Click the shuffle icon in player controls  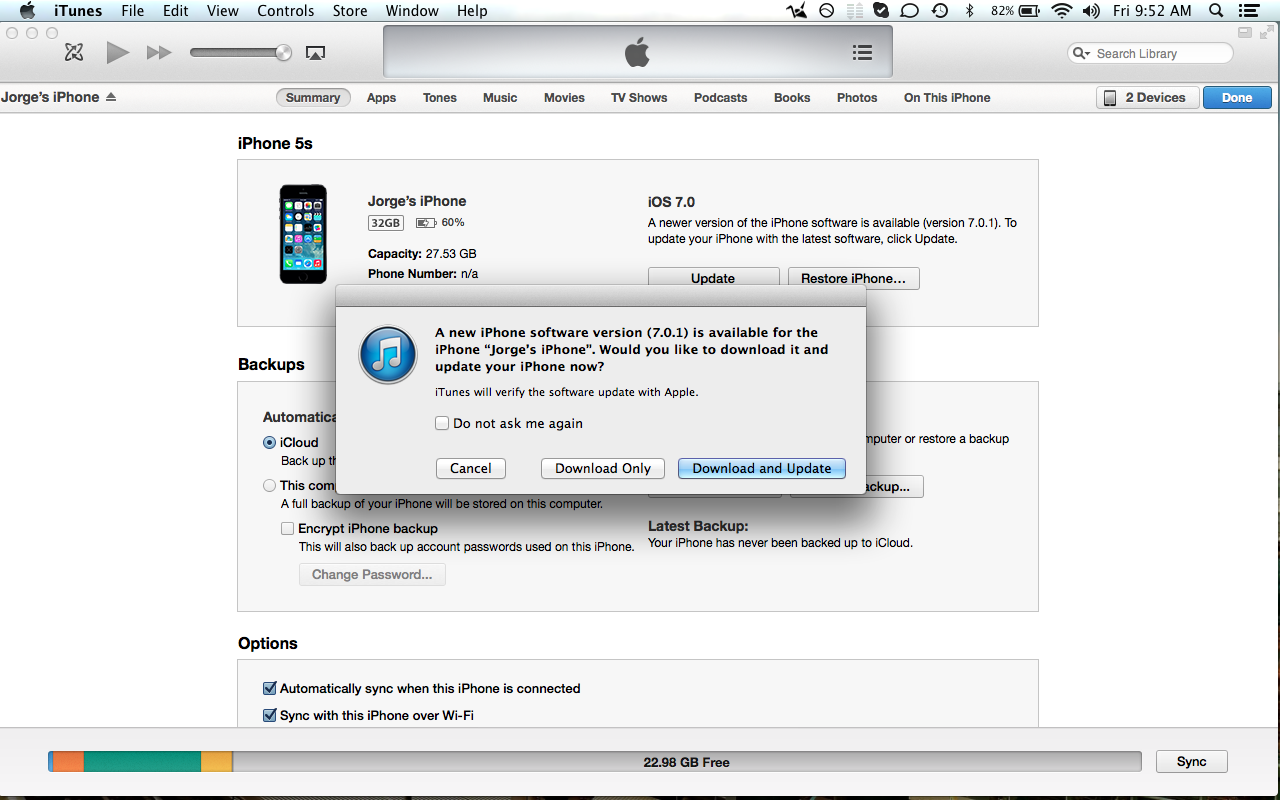point(74,52)
